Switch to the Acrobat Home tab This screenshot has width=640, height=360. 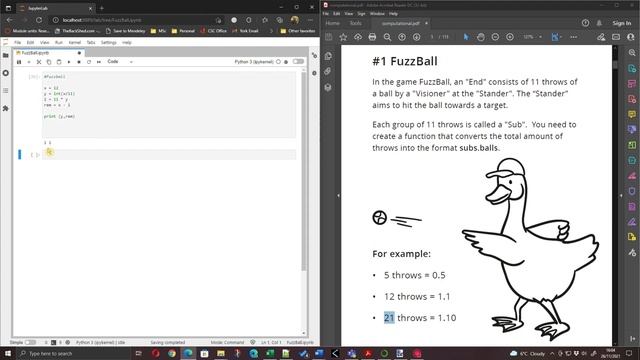[x=333, y=23]
